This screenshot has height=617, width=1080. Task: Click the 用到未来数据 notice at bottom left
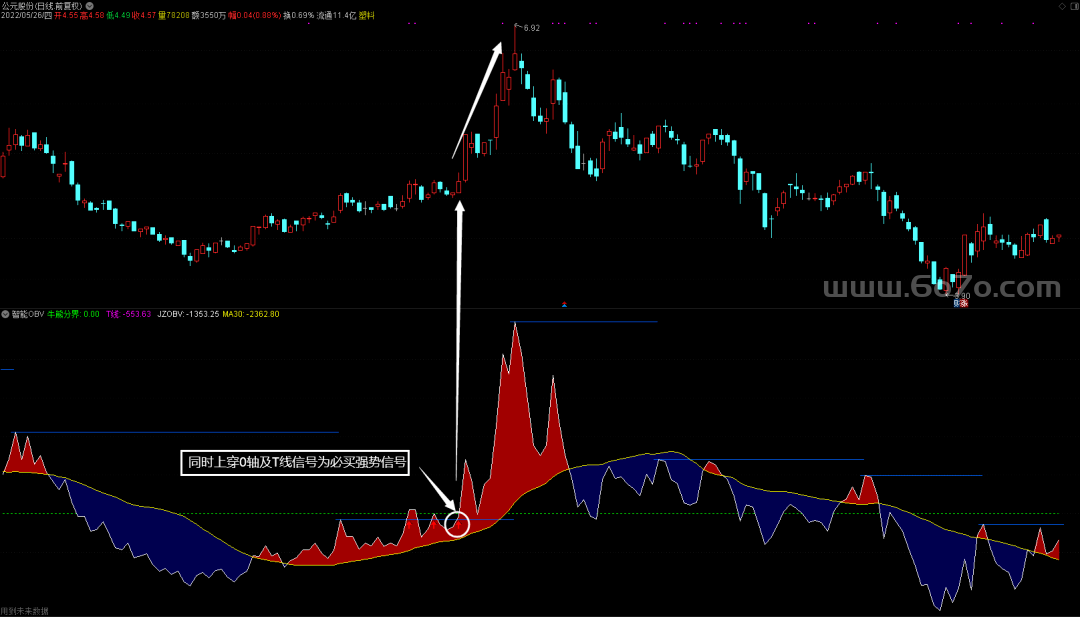[x=24, y=610]
